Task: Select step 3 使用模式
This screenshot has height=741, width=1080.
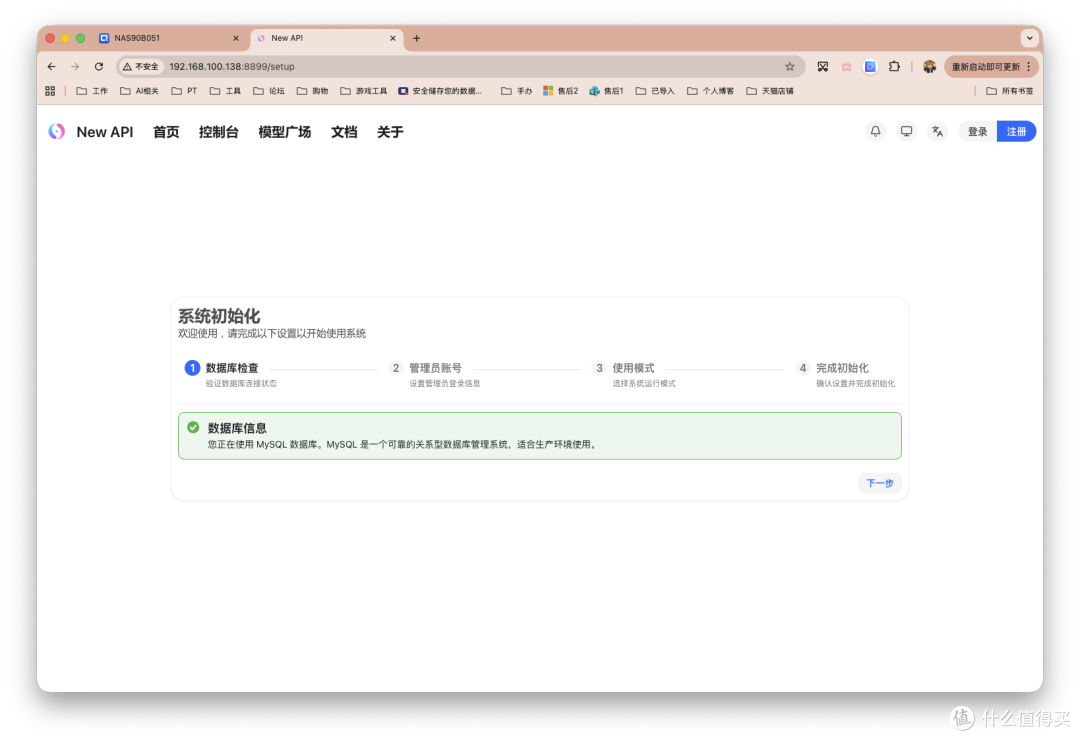Action: (x=634, y=374)
